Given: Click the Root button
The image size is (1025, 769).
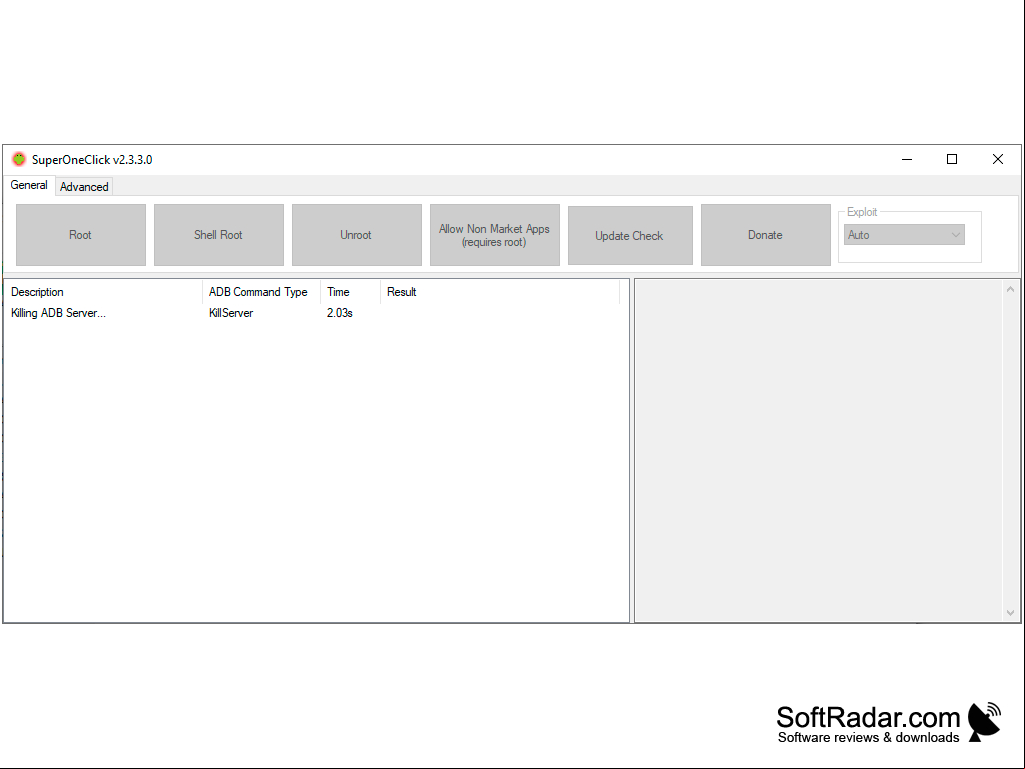Looking at the screenshot, I should tap(80, 235).
